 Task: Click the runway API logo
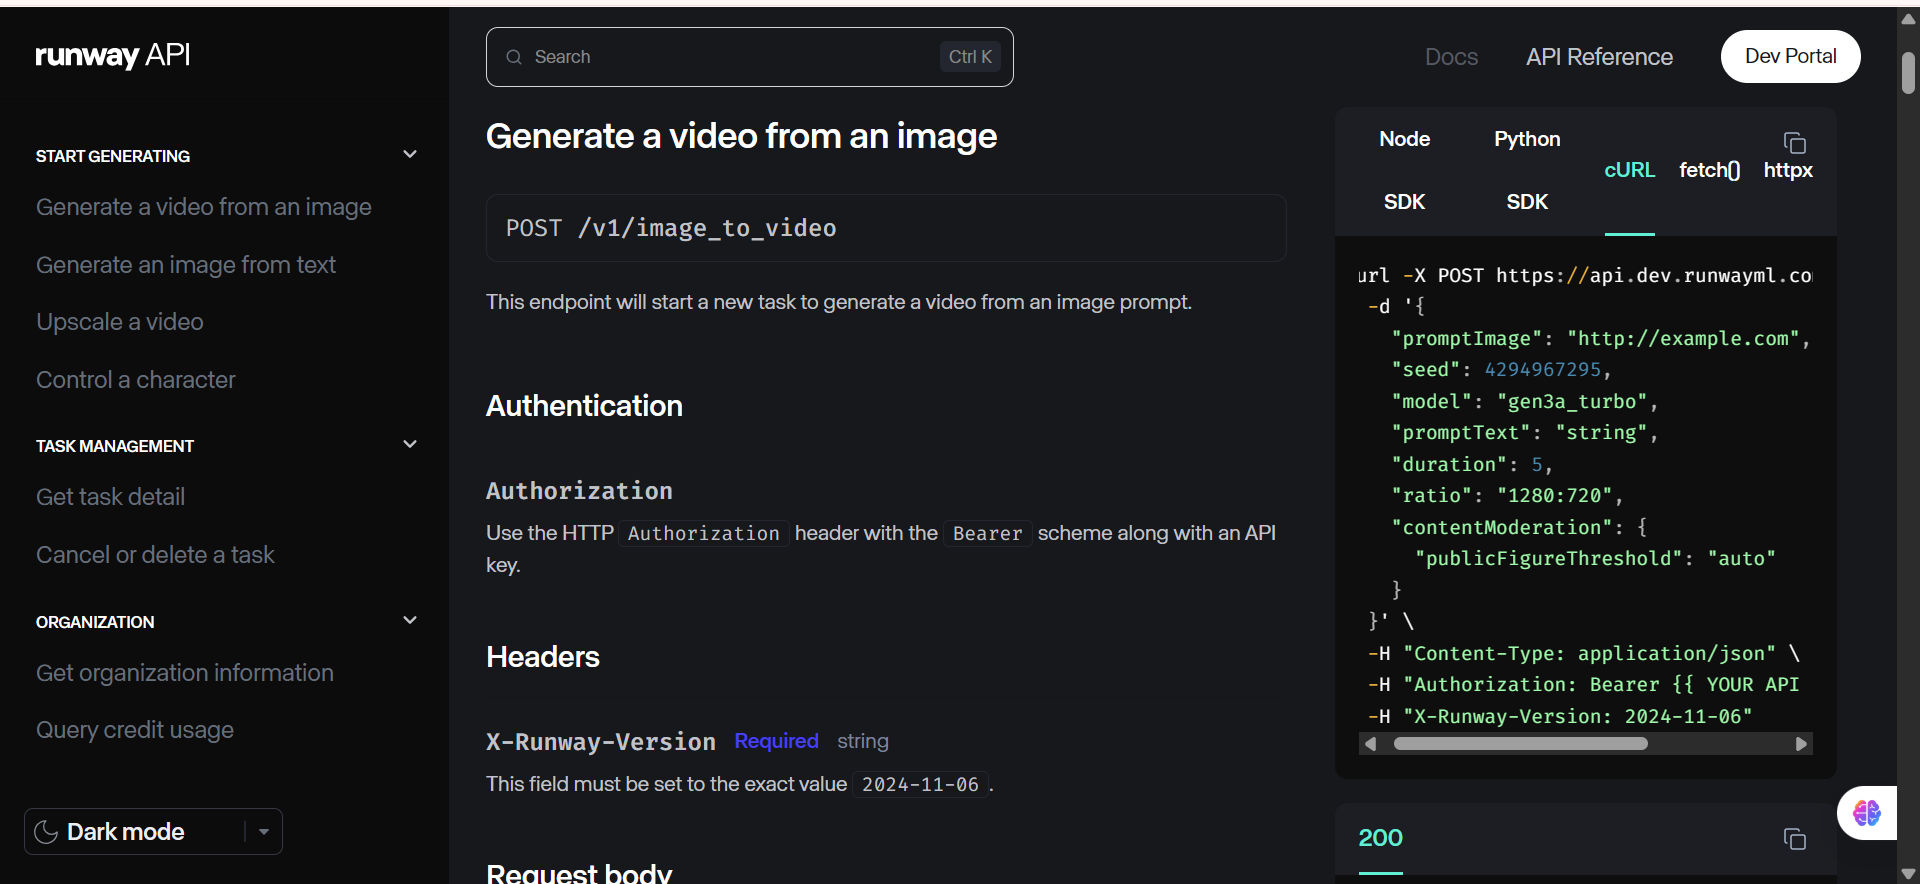[112, 55]
